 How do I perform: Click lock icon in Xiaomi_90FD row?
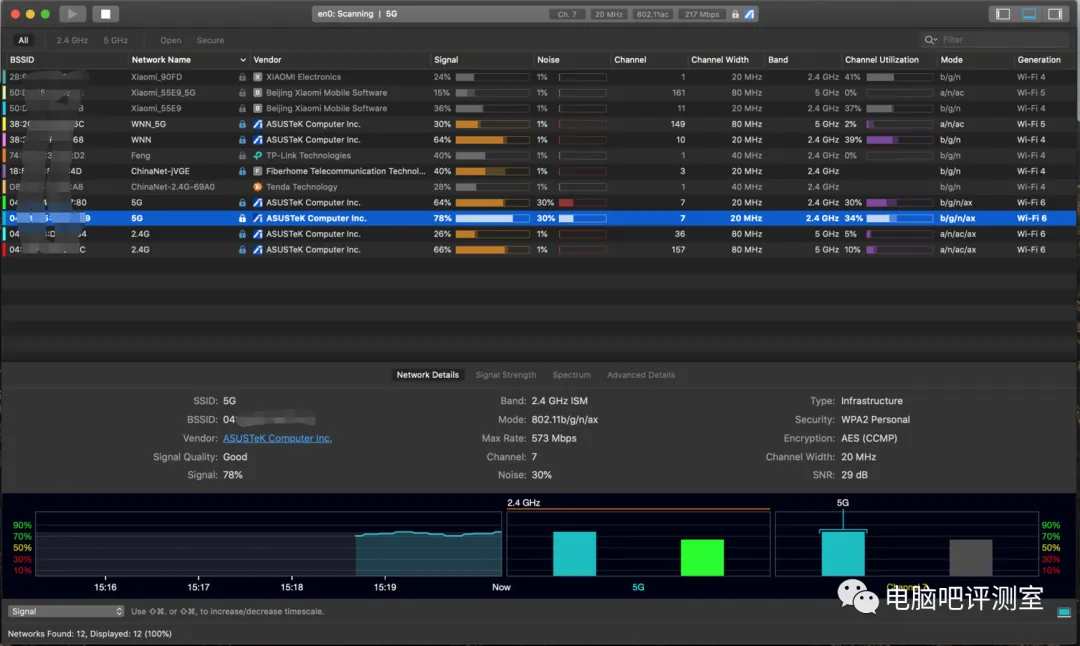coord(242,77)
